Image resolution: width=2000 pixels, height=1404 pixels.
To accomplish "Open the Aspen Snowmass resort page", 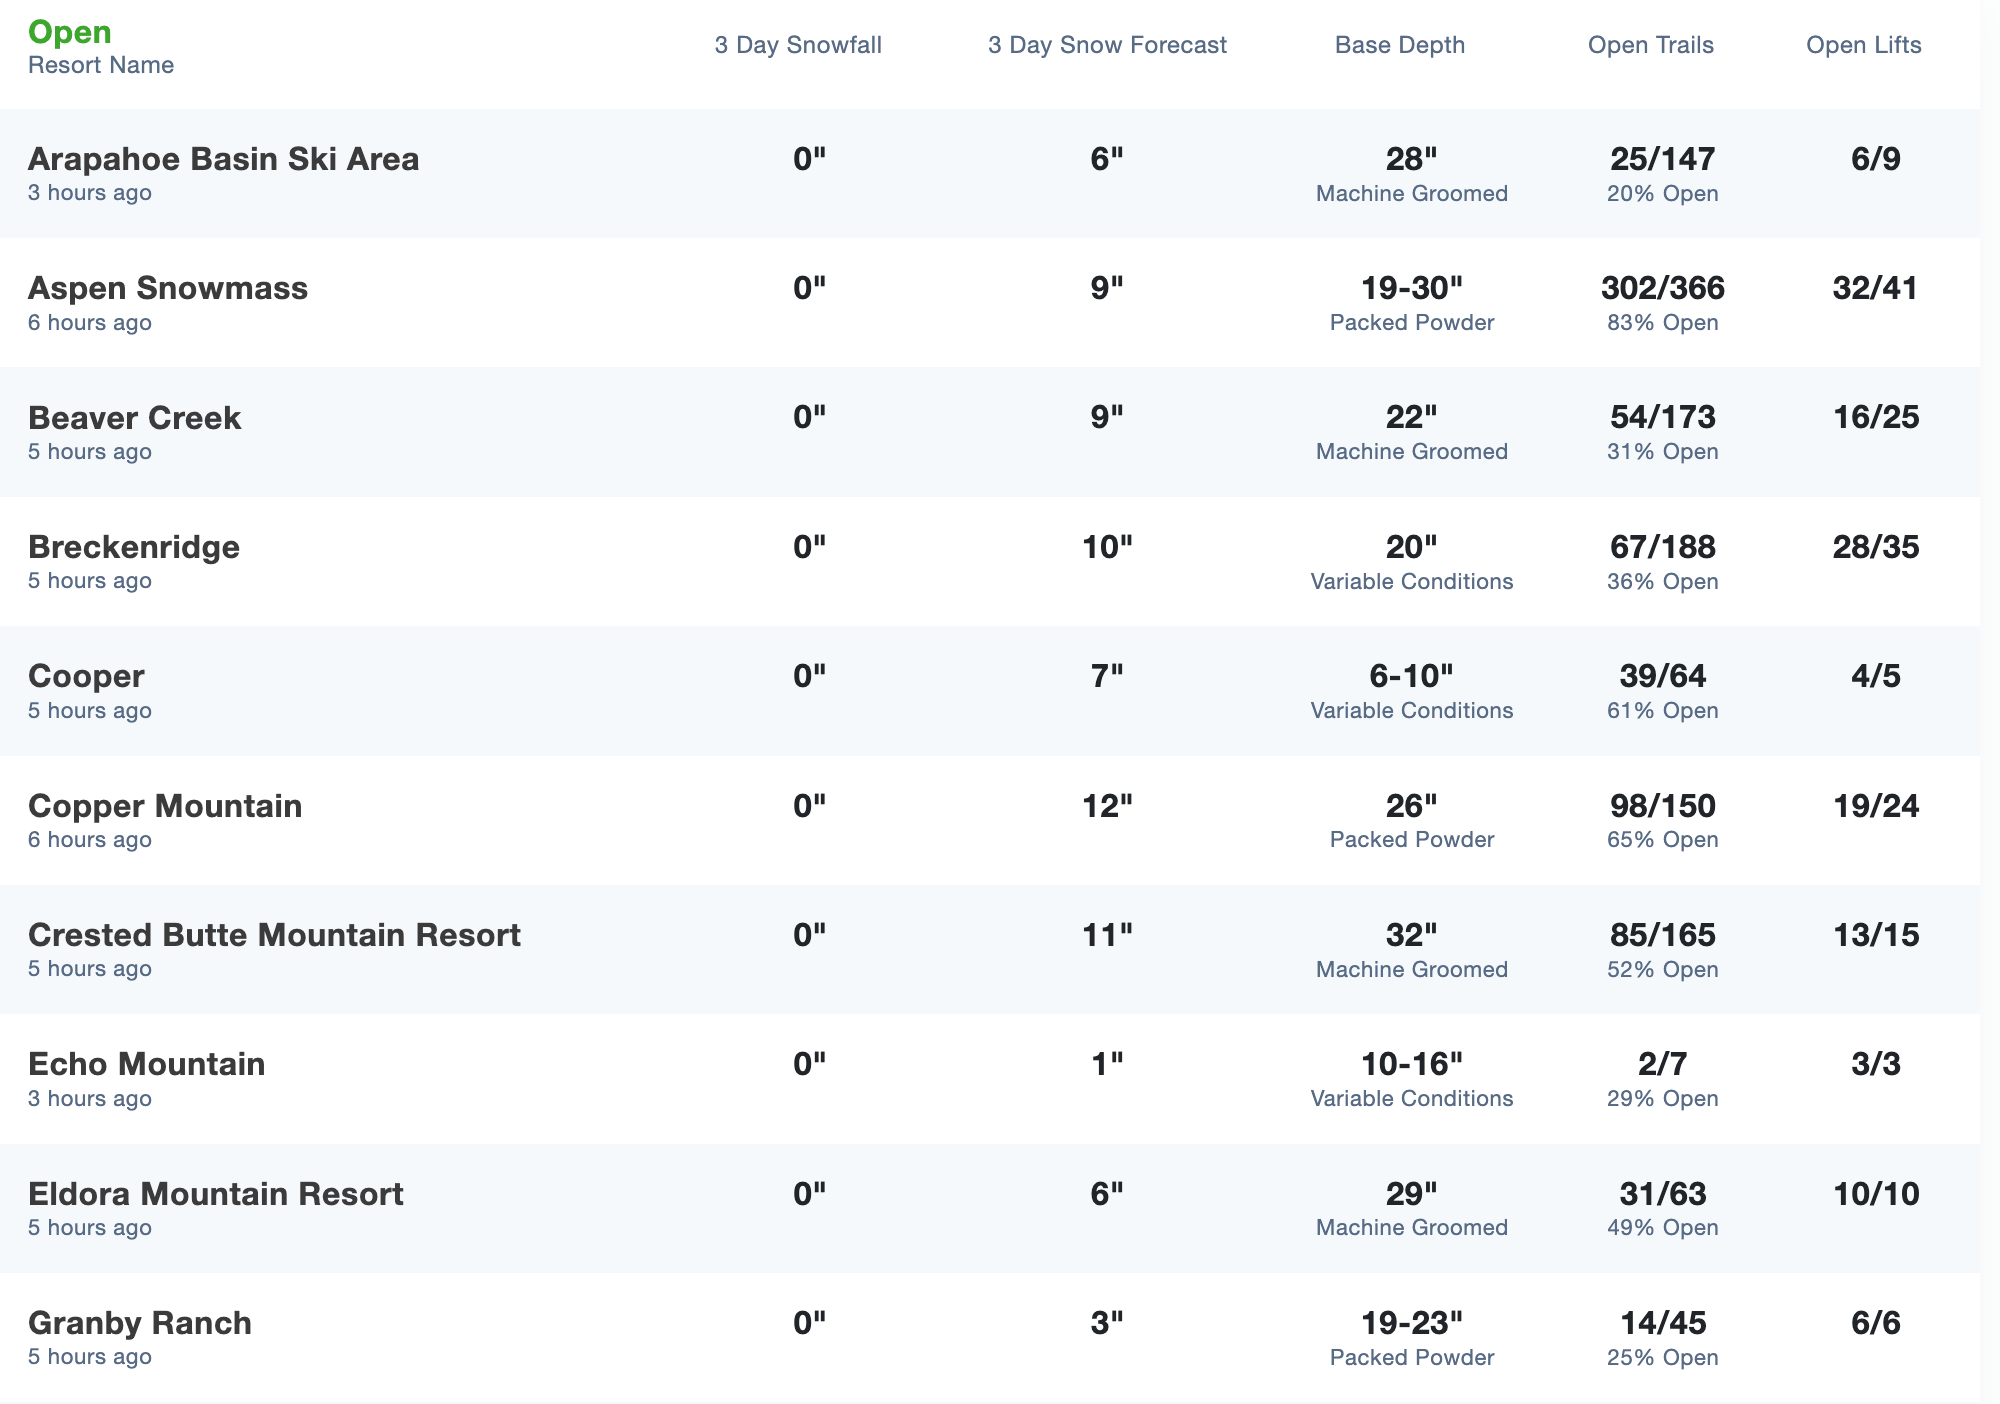I will tap(168, 288).
